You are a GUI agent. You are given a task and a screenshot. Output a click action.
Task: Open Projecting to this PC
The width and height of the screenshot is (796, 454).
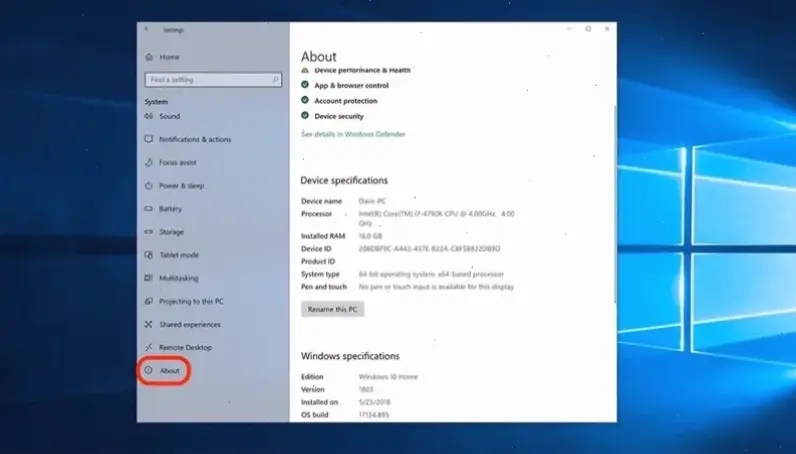[191, 301]
